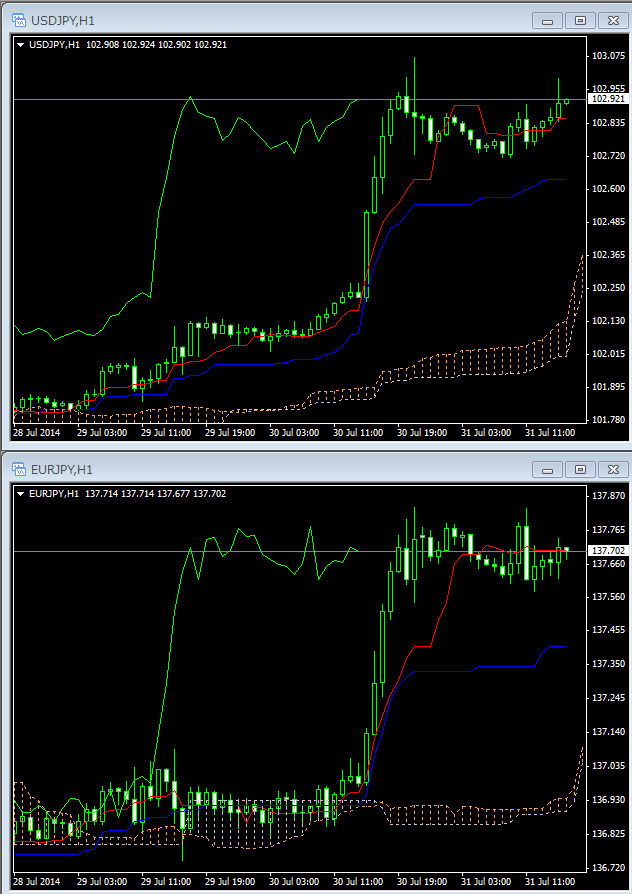Minimize the USDJPY,H1 chart window
Viewport: 632px width, 894px height.
tap(547, 21)
